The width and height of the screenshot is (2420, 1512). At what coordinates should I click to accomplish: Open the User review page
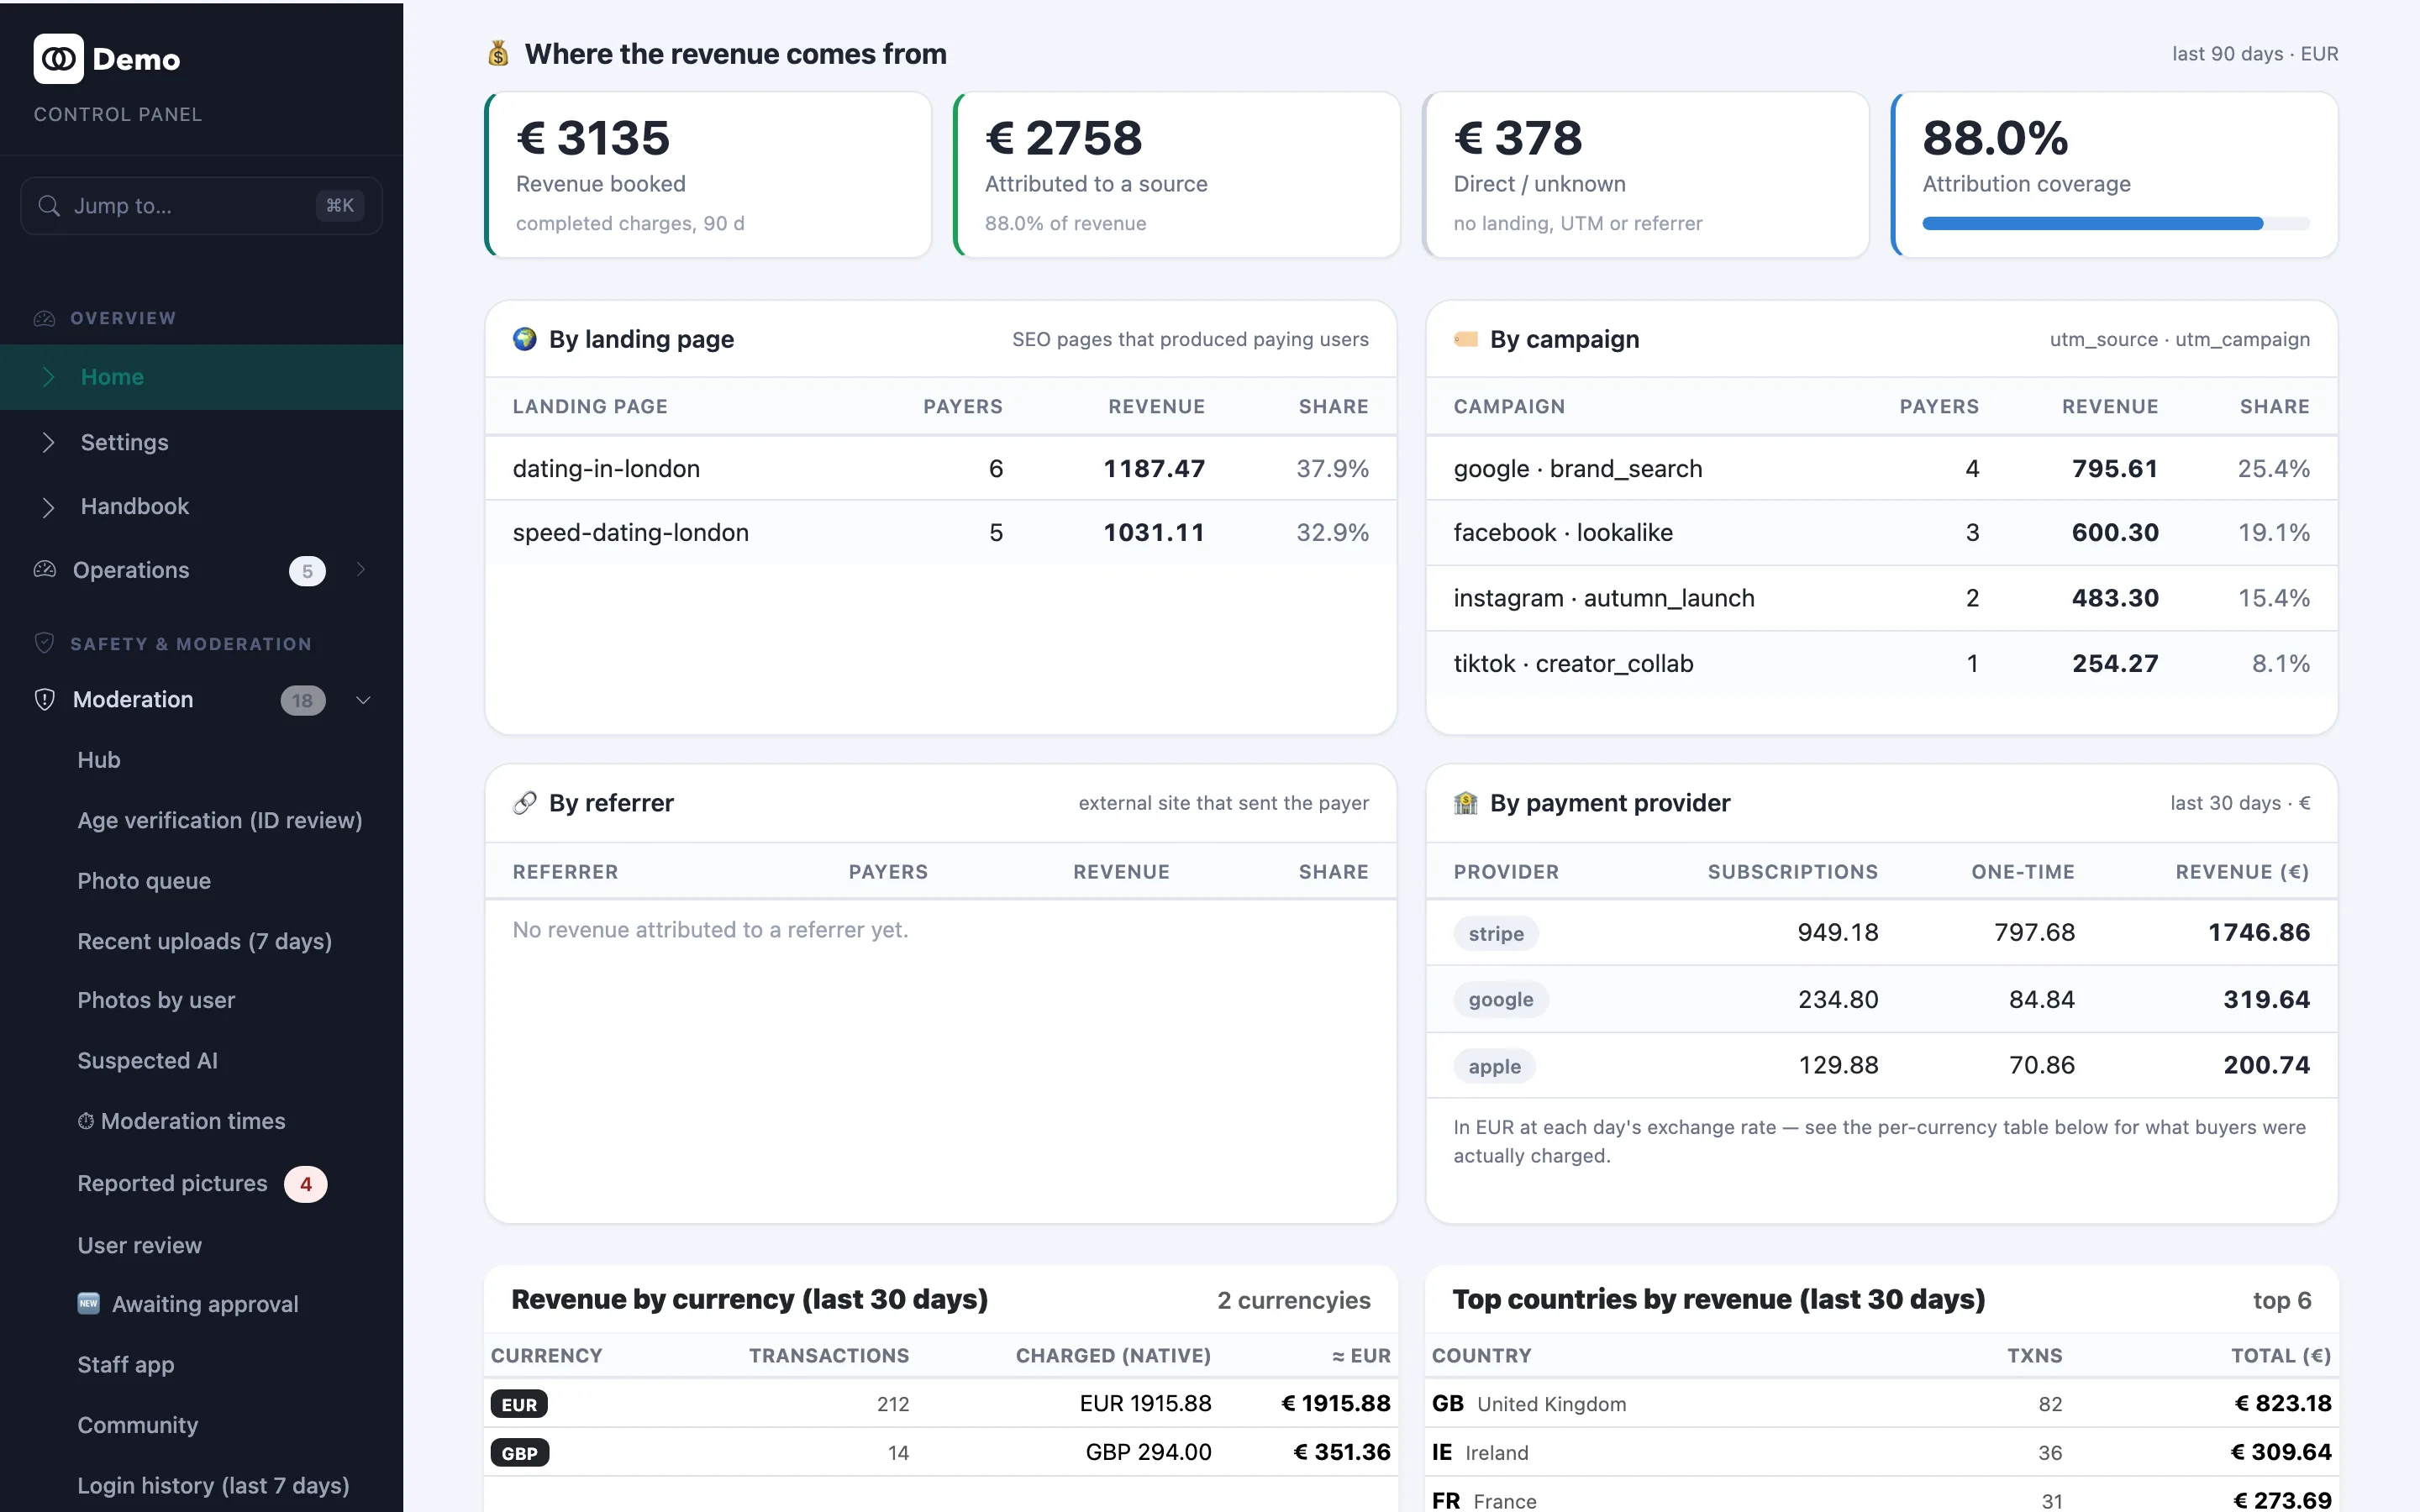140,1245
